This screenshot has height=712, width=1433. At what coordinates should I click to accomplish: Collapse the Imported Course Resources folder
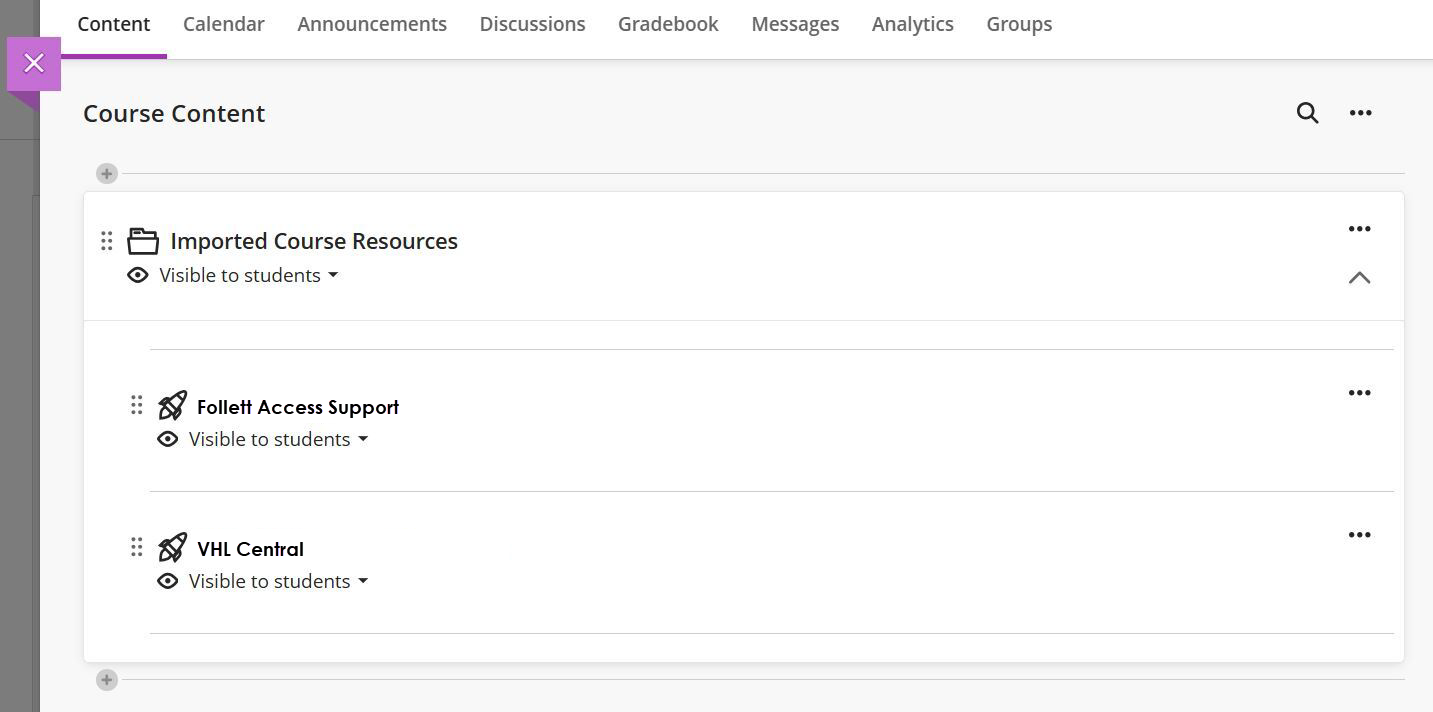[x=1359, y=278]
